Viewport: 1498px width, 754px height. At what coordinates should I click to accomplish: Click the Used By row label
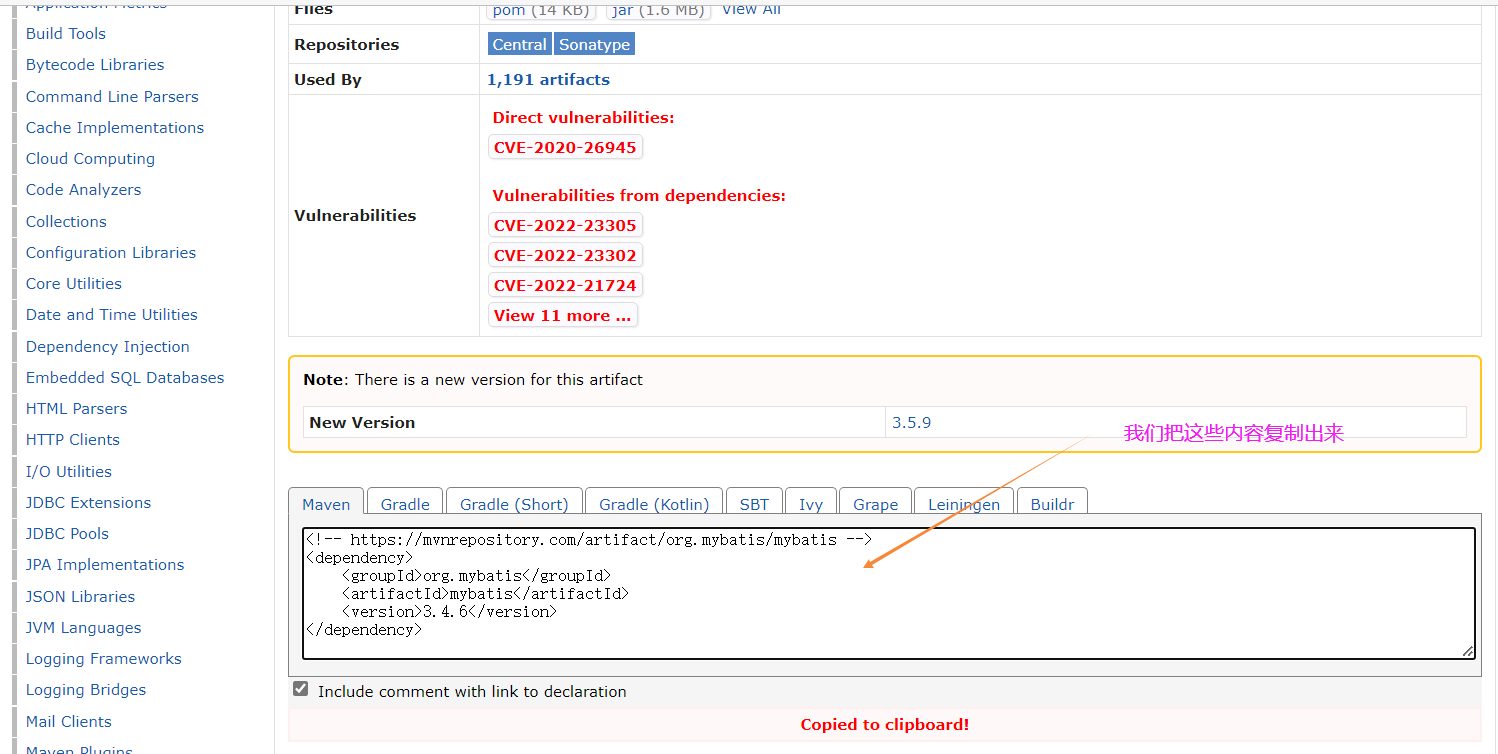pos(328,79)
